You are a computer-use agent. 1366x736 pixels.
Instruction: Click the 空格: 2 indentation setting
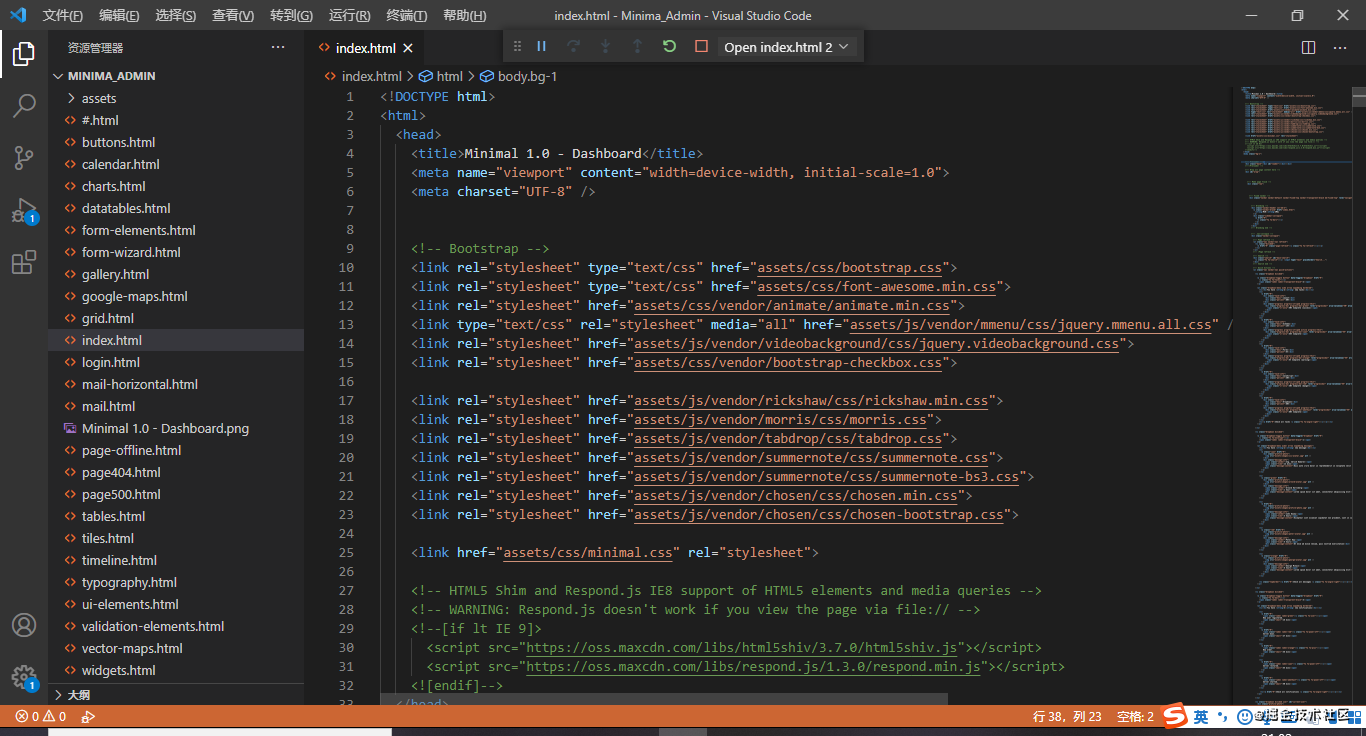[x=1135, y=716]
